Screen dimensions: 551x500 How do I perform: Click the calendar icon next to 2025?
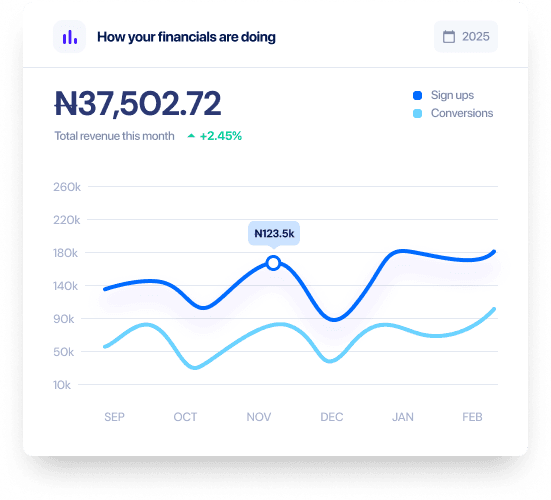point(449,37)
